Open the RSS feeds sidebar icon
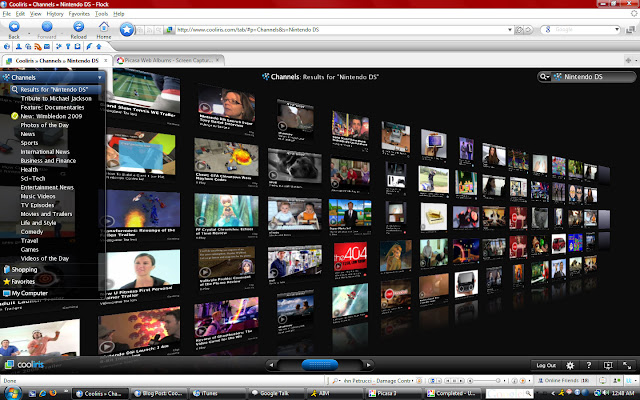 38,47
